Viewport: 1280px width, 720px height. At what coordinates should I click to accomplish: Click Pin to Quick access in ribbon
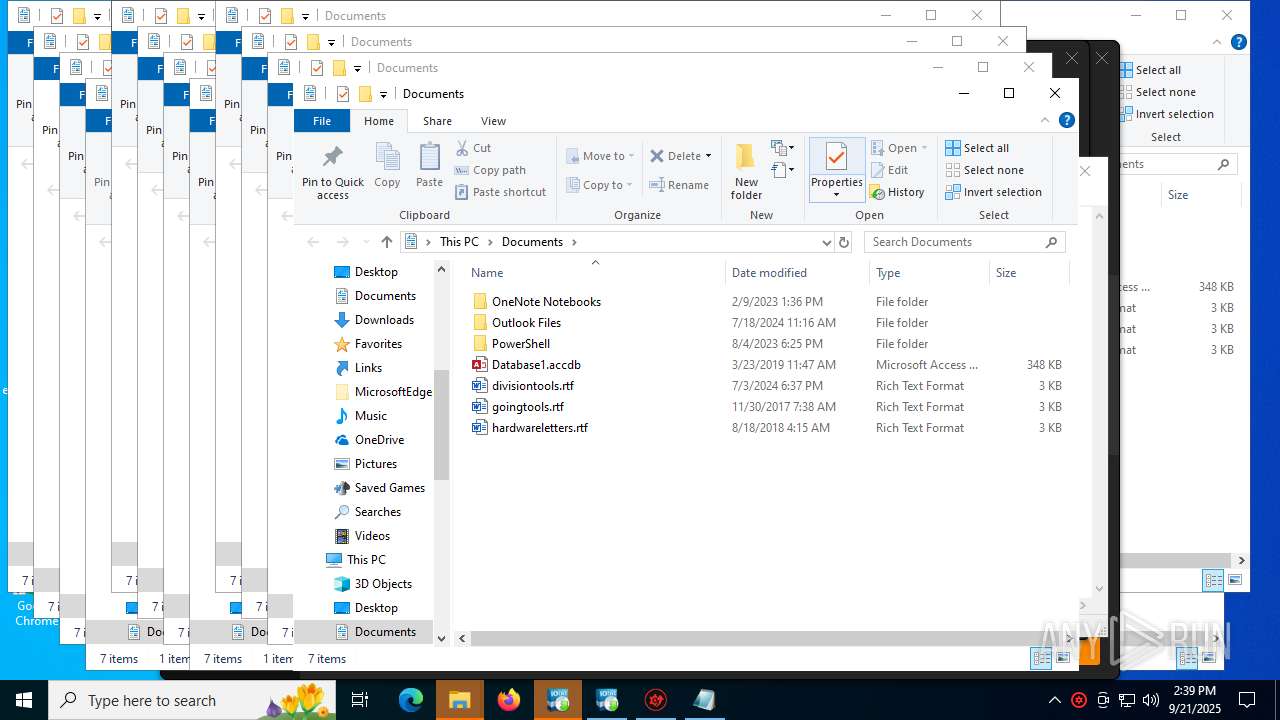pyautogui.click(x=333, y=172)
